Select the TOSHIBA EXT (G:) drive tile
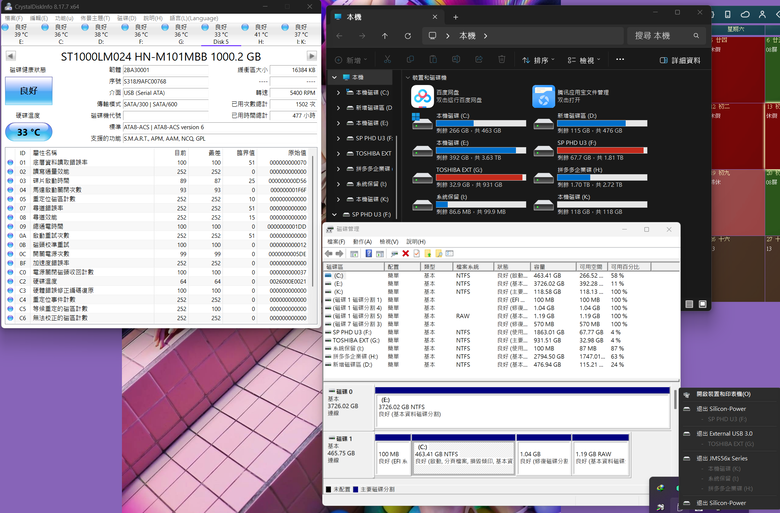This screenshot has height=513, width=780. coord(469,177)
